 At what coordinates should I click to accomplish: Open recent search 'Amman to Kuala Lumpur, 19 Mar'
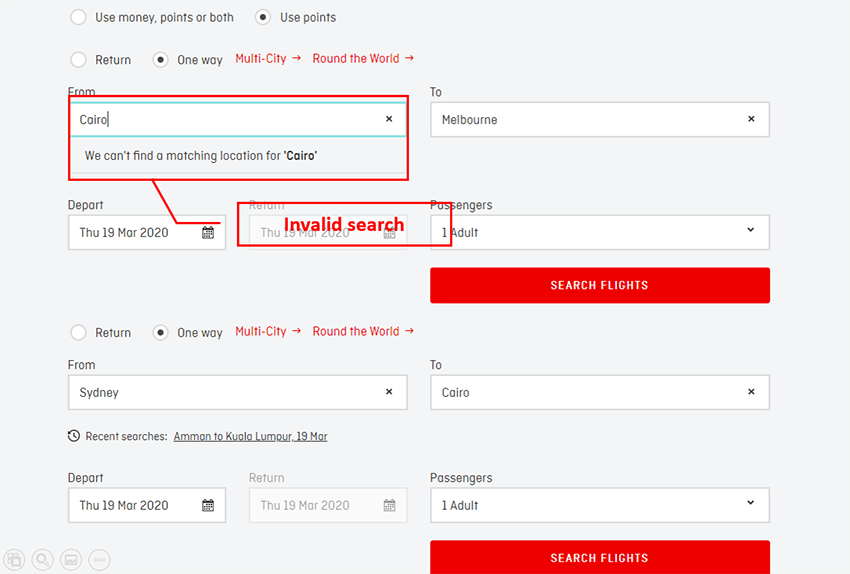(x=250, y=436)
